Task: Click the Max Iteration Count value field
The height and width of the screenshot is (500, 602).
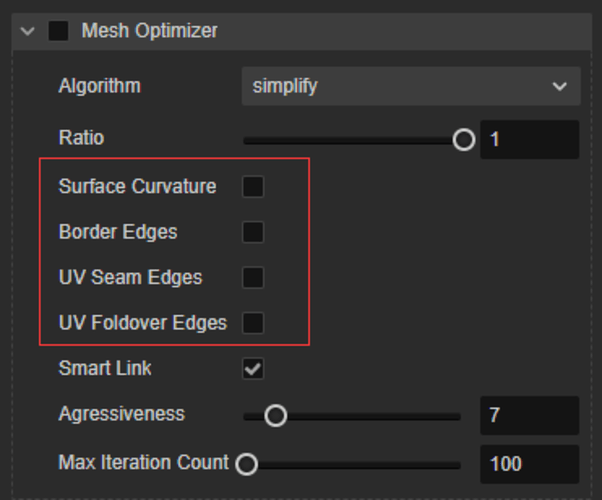Action: pyautogui.click(x=529, y=464)
